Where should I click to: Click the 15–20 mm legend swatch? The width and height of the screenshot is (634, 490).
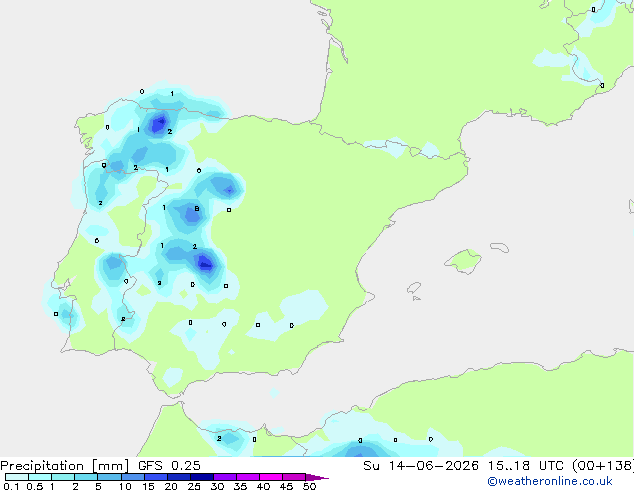click(156, 477)
